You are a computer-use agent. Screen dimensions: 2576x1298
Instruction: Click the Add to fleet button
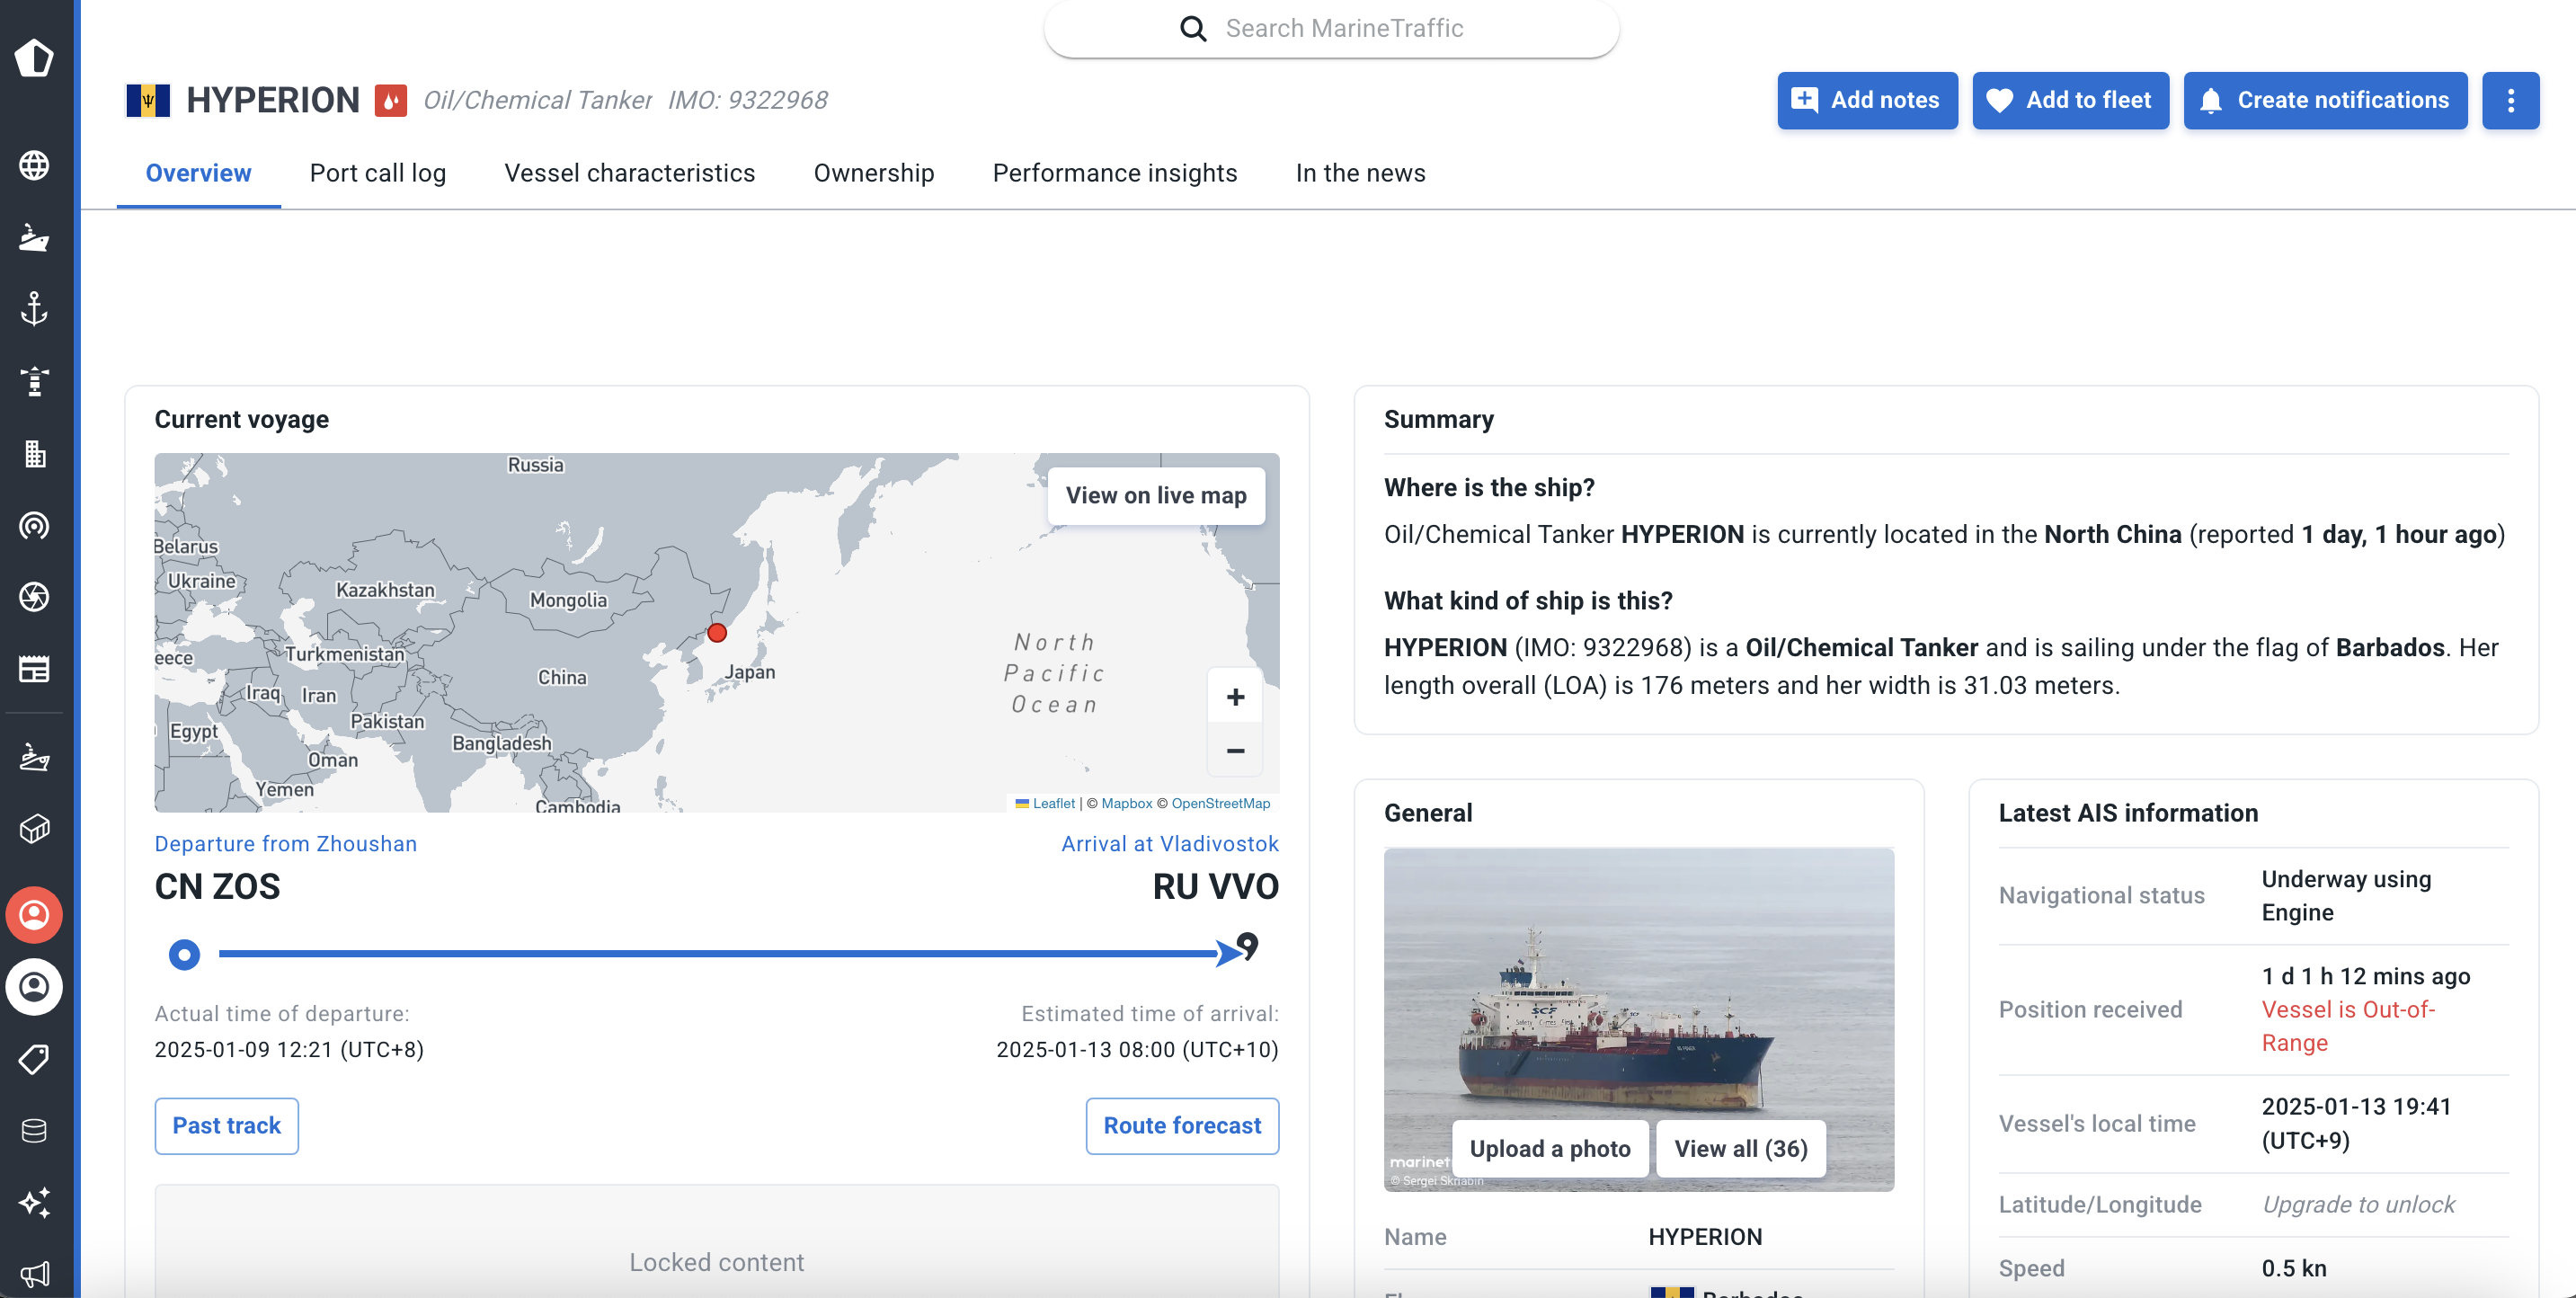2070,100
